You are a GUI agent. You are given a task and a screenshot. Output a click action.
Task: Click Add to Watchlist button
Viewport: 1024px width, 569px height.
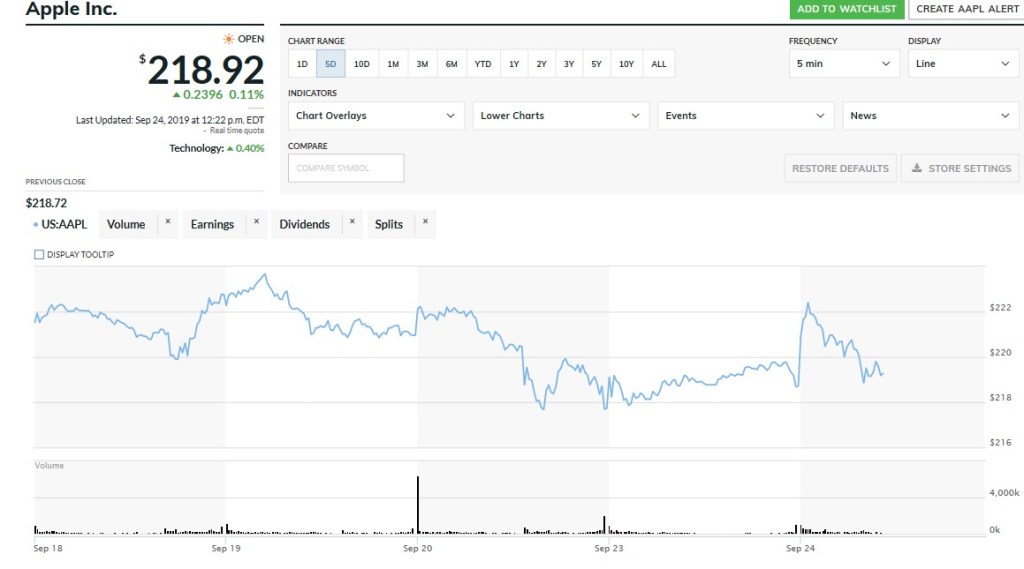point(846,9)
